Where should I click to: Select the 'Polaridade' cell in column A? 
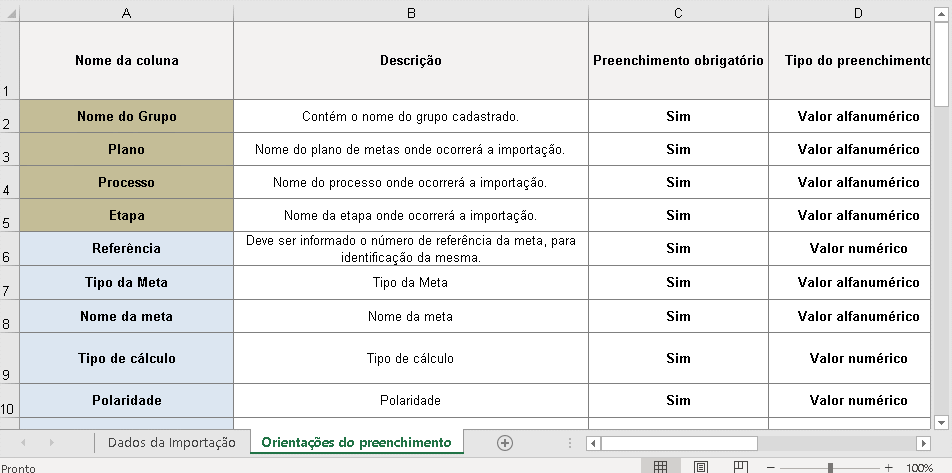point(126,401)
